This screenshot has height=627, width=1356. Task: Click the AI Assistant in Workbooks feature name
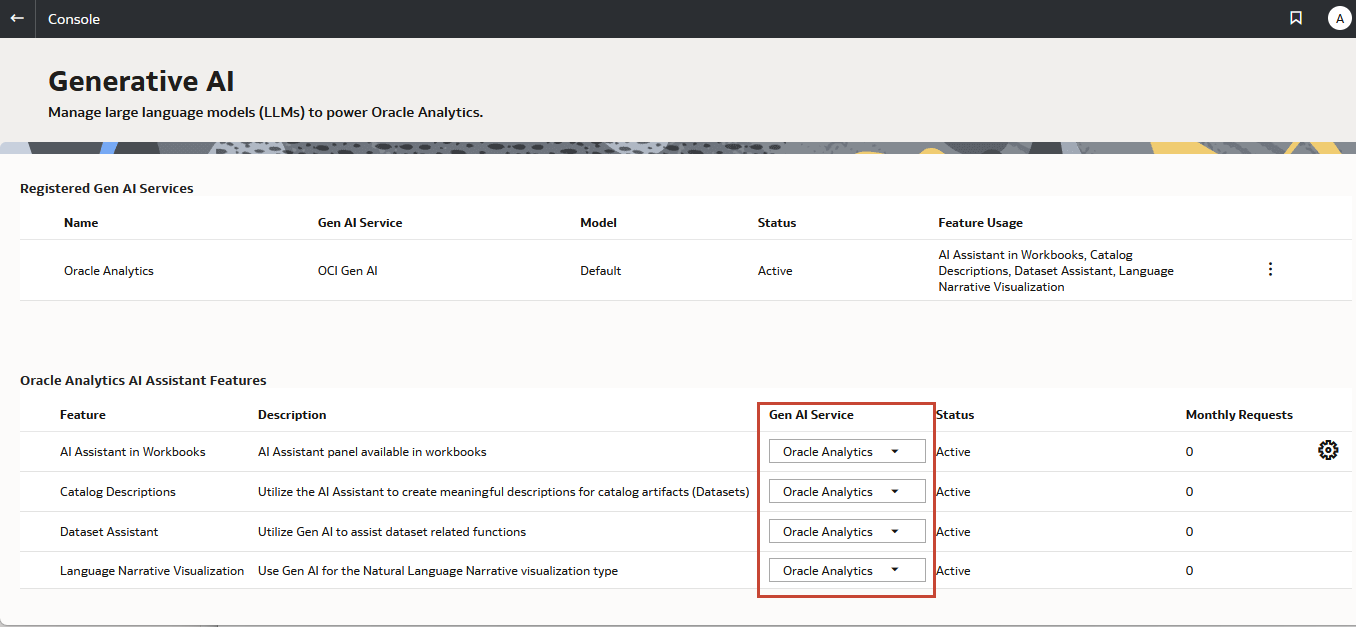tap(132, 452)
